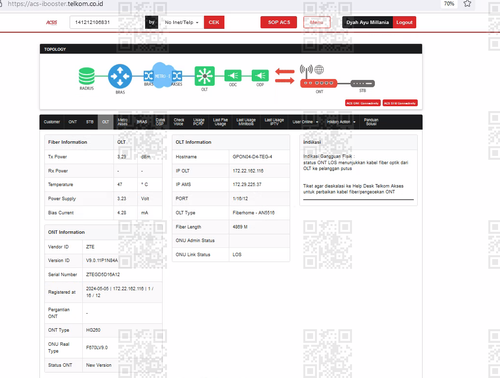The image size is (500, 378).
Task: Click the WiFi antenna icon above ONT
Action: [306, 70]
